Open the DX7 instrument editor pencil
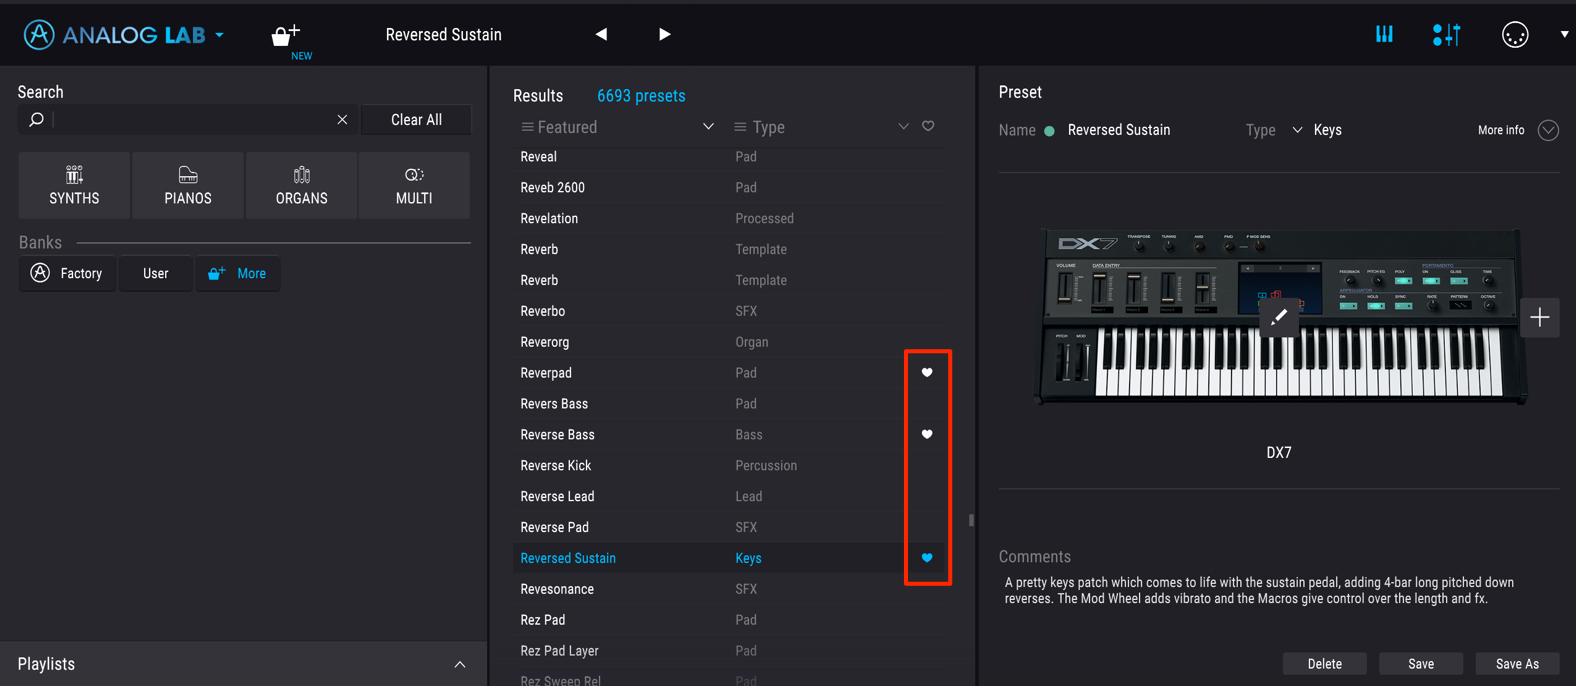This screenshot has height=686, width=1576. tap(1279, 317)
